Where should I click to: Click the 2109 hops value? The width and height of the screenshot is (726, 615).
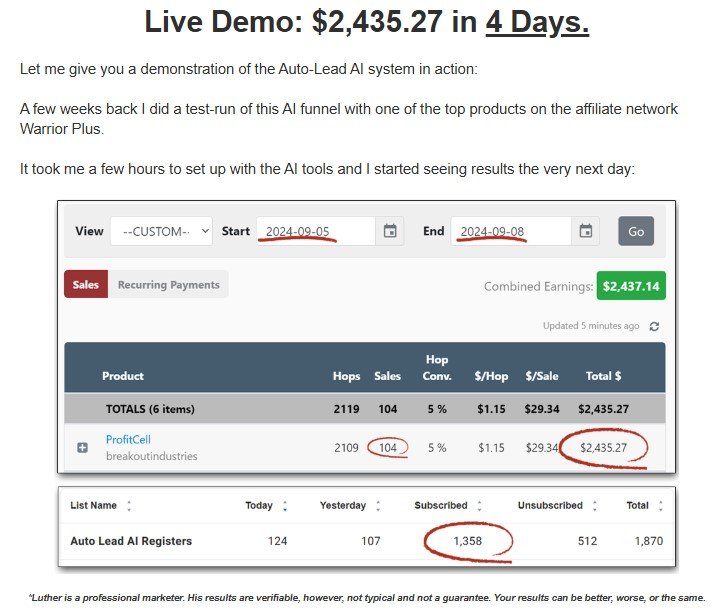(x=346, y=448)
